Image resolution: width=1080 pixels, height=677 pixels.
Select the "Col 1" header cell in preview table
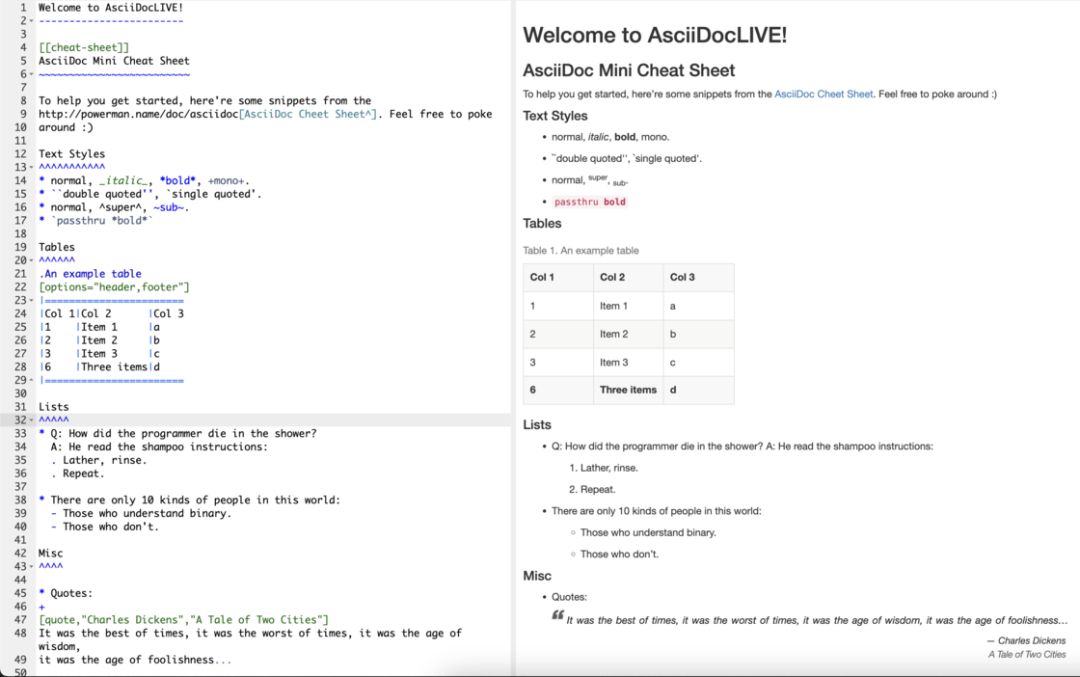tap(559, 277)
